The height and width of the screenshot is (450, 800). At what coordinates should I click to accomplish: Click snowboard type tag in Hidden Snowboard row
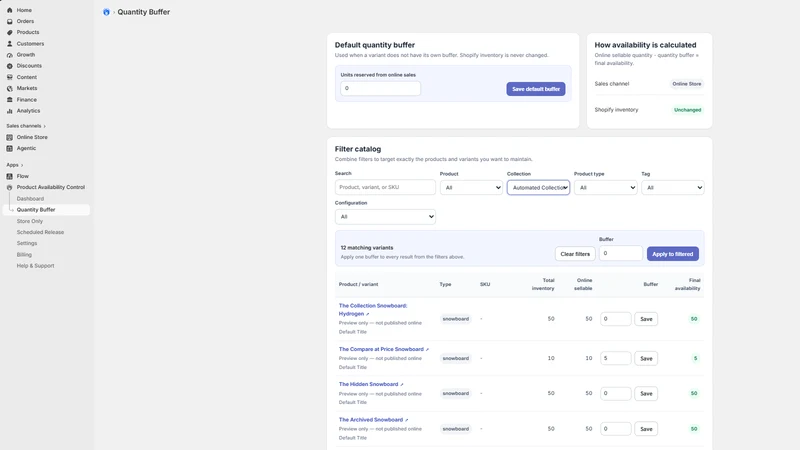456,393
